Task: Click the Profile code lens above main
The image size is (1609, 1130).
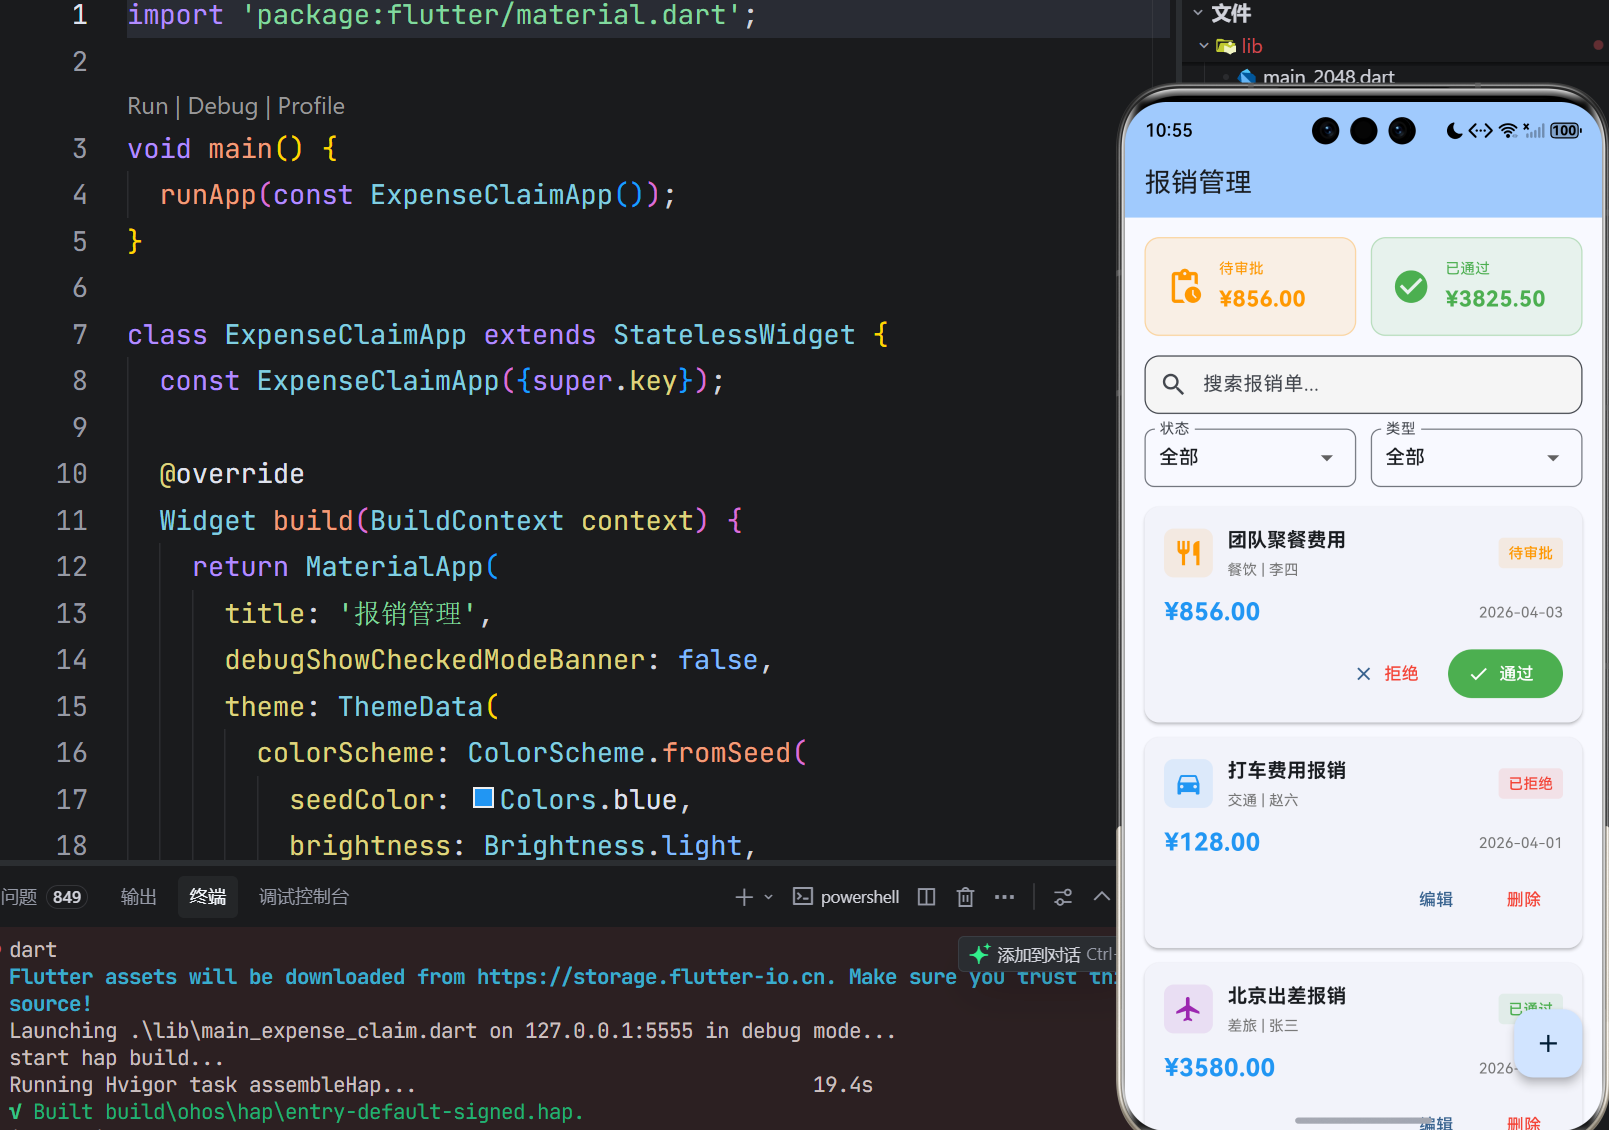Action: click(311, 106)
